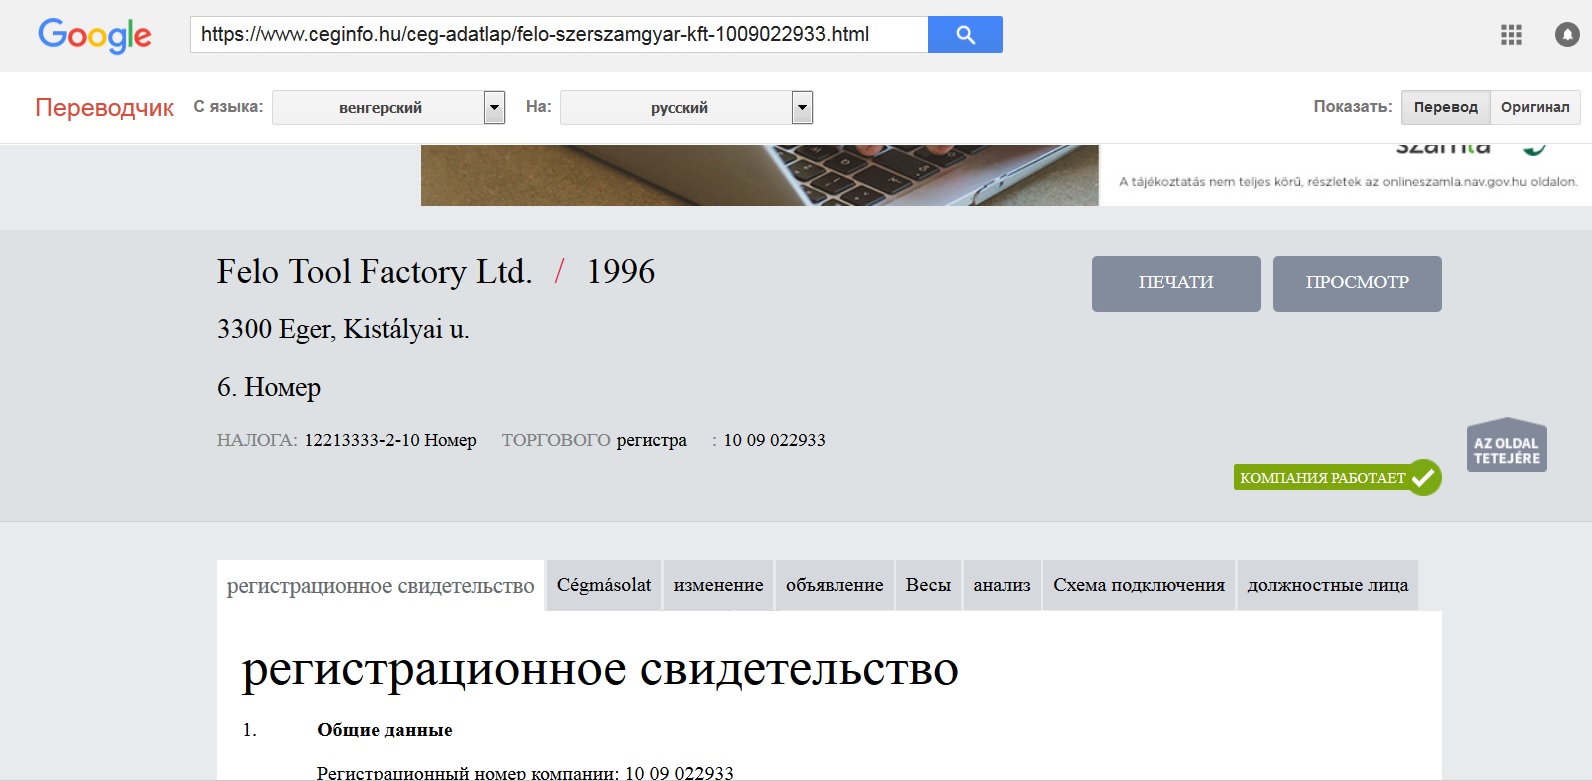Click the Felo Tool Factory Ltd. heading
1592x781 pixels.
click(374, 272)
